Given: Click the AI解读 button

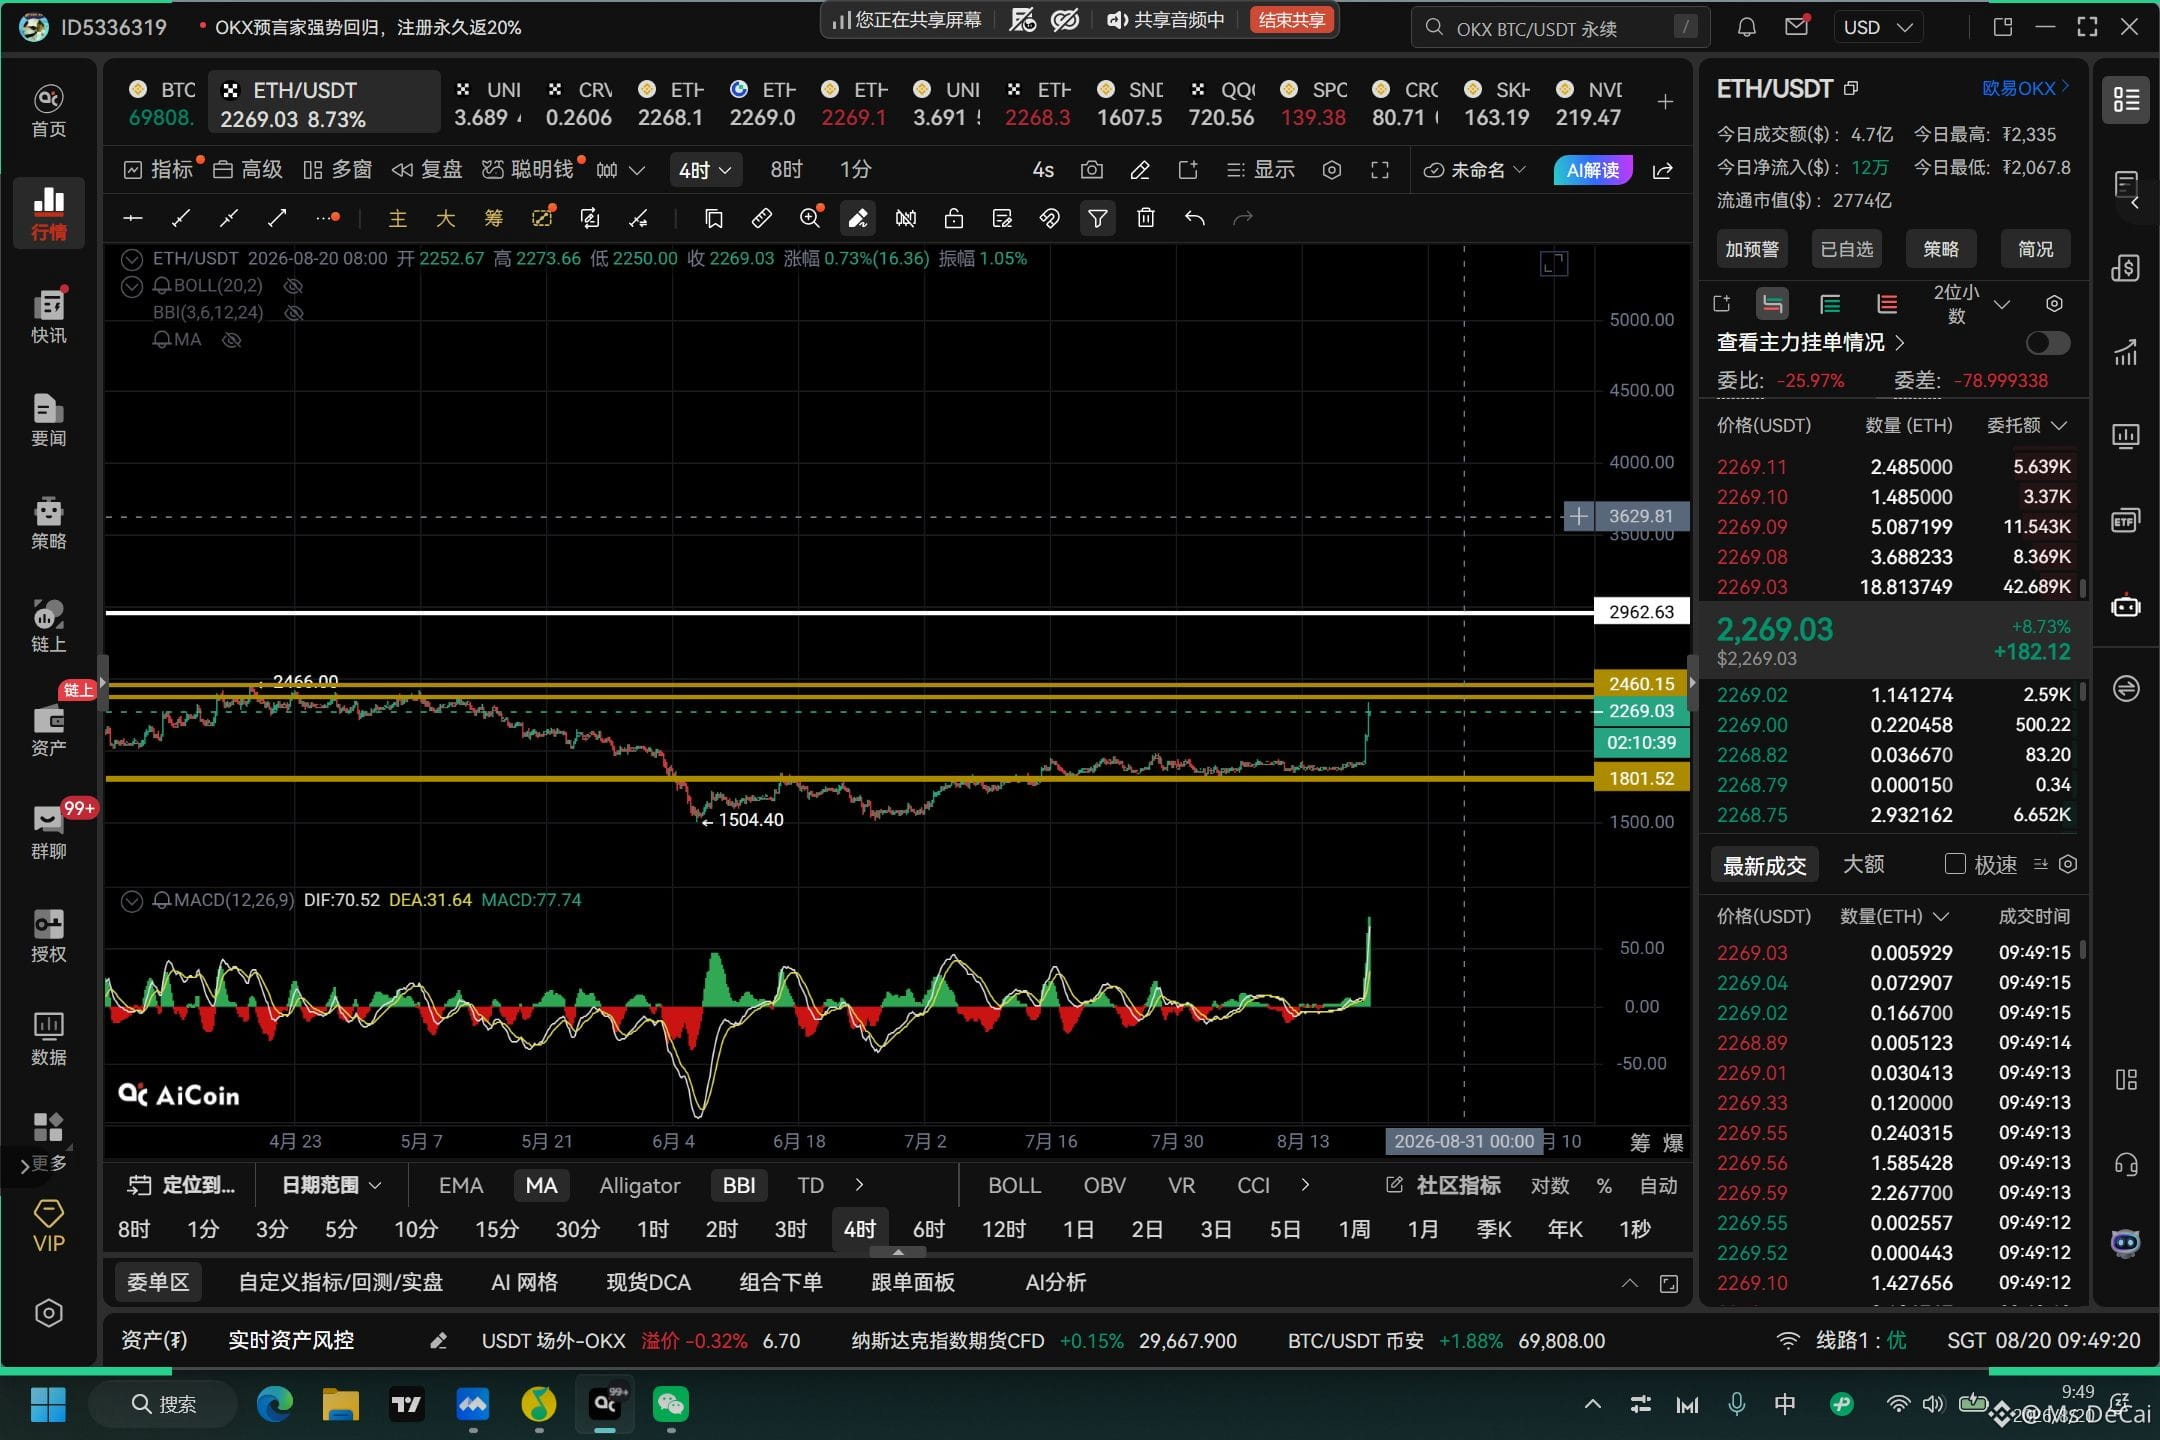Looking at the screenshot, I should 1593,170.
